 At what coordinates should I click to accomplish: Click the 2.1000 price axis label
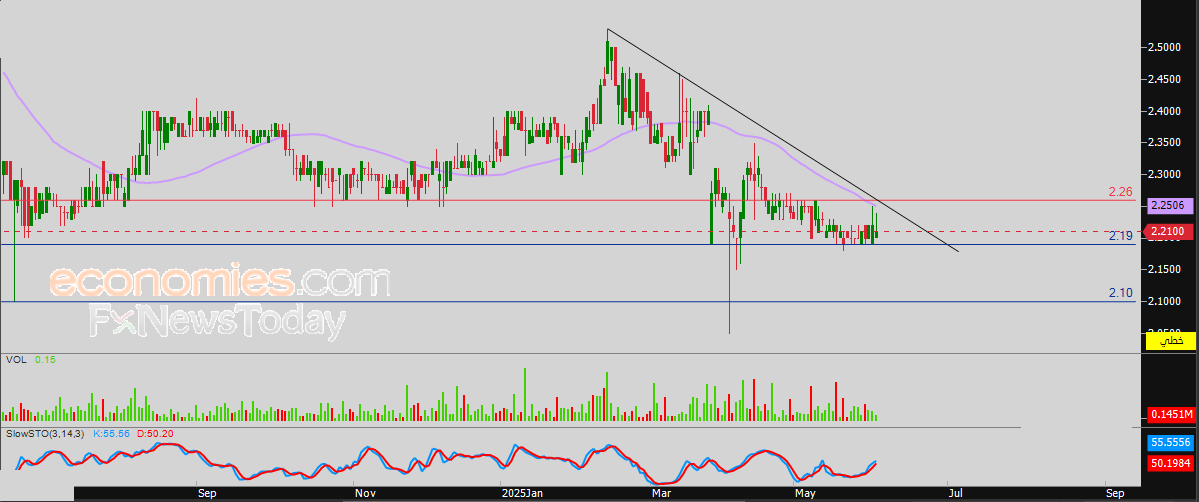[x=1163, y=302]
